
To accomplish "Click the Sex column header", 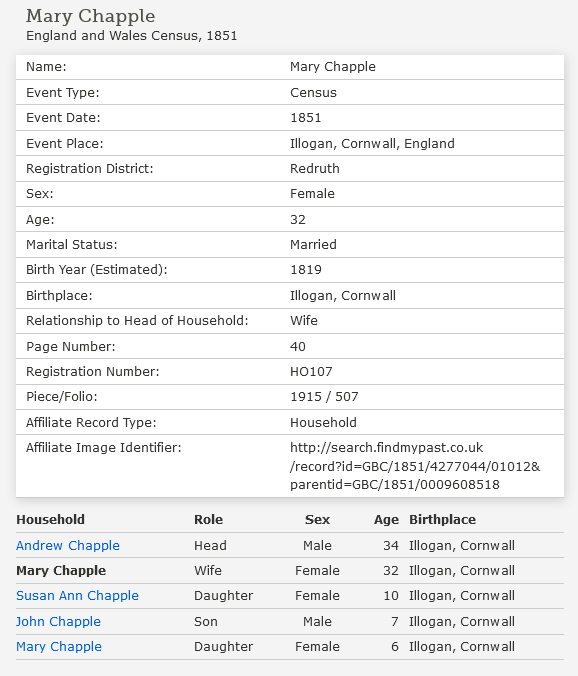I will coord(317,520).
